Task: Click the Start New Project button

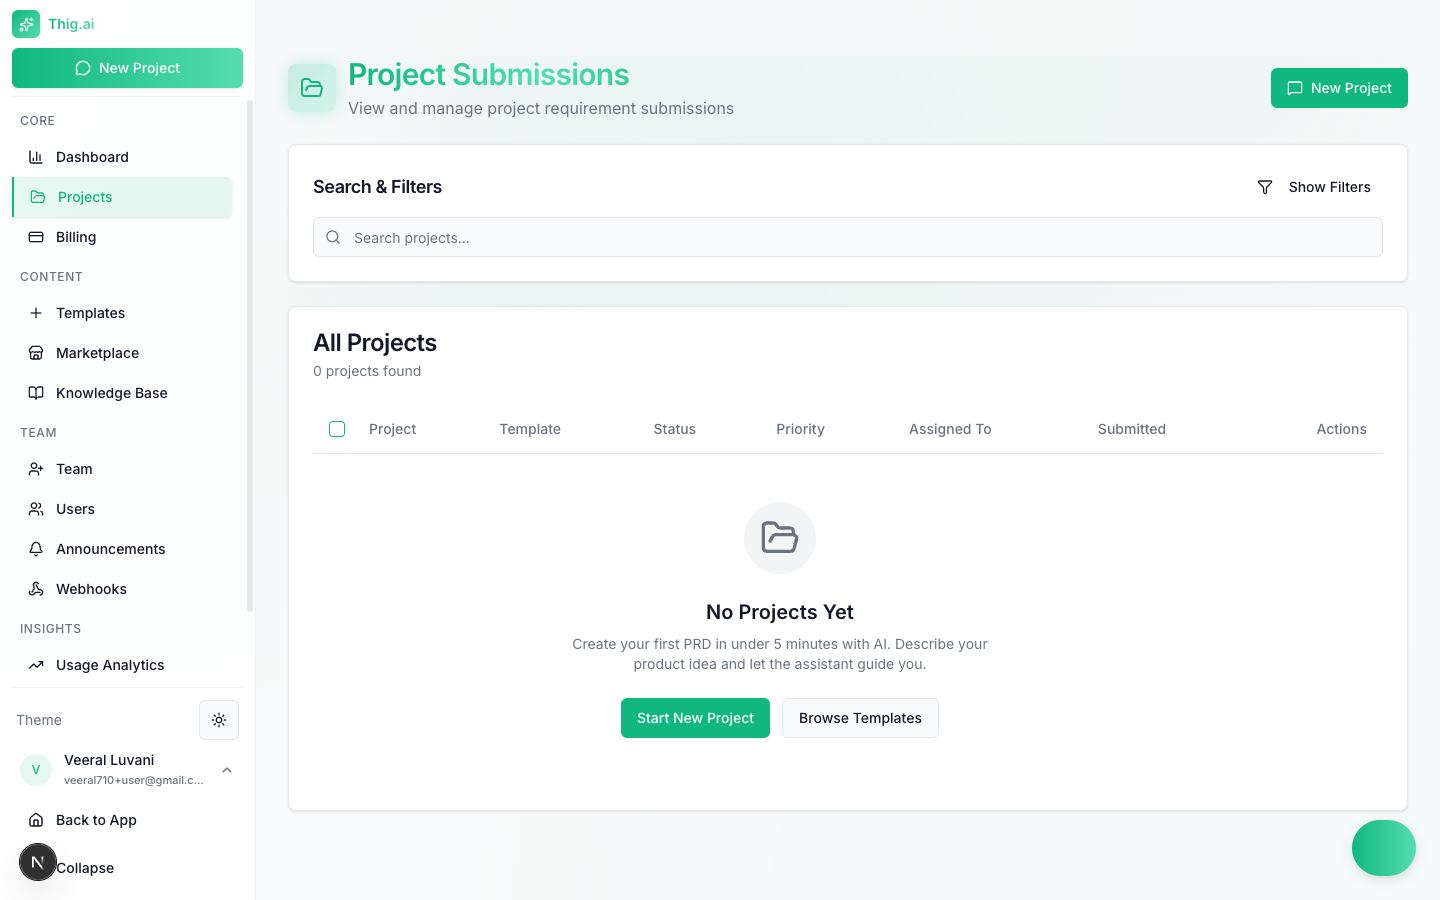Action: (695, 718)
